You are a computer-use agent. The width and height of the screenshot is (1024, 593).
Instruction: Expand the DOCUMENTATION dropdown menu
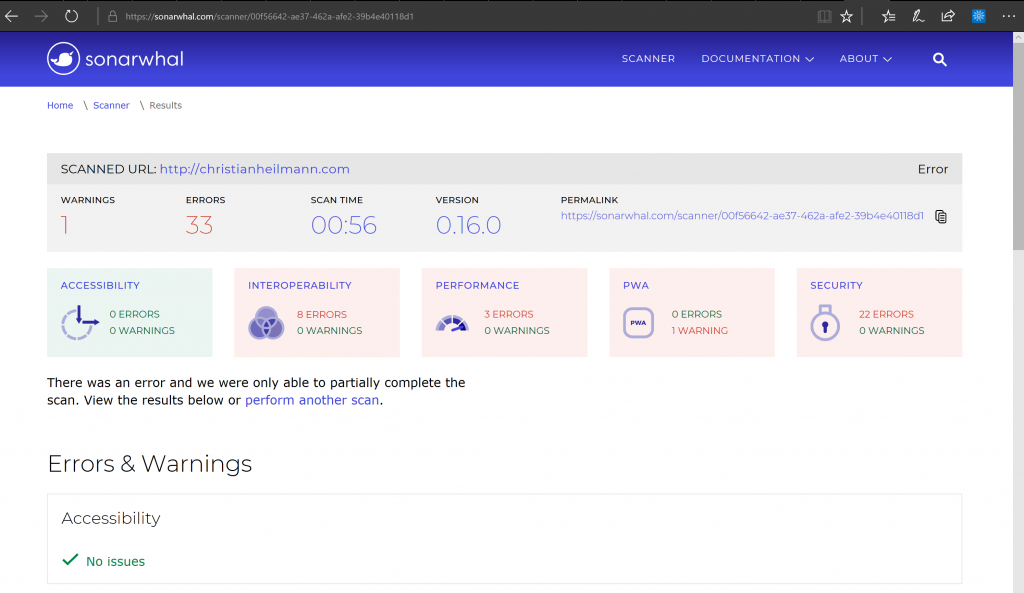click(758, 59)
